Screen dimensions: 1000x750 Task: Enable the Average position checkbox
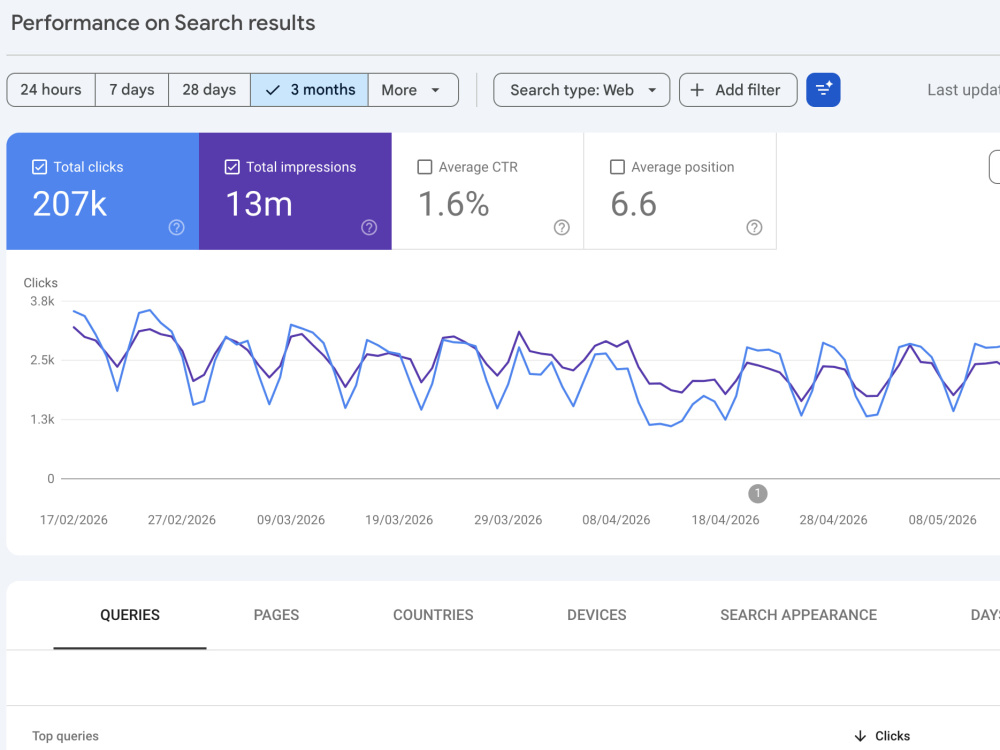tap(617, 167)
